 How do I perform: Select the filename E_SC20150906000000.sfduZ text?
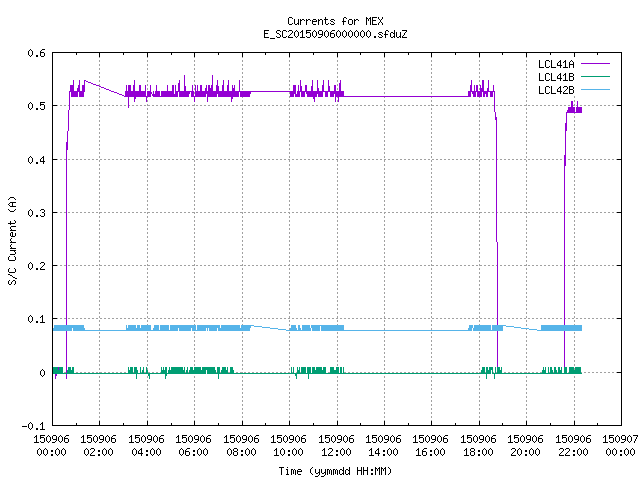pos(335,34)
